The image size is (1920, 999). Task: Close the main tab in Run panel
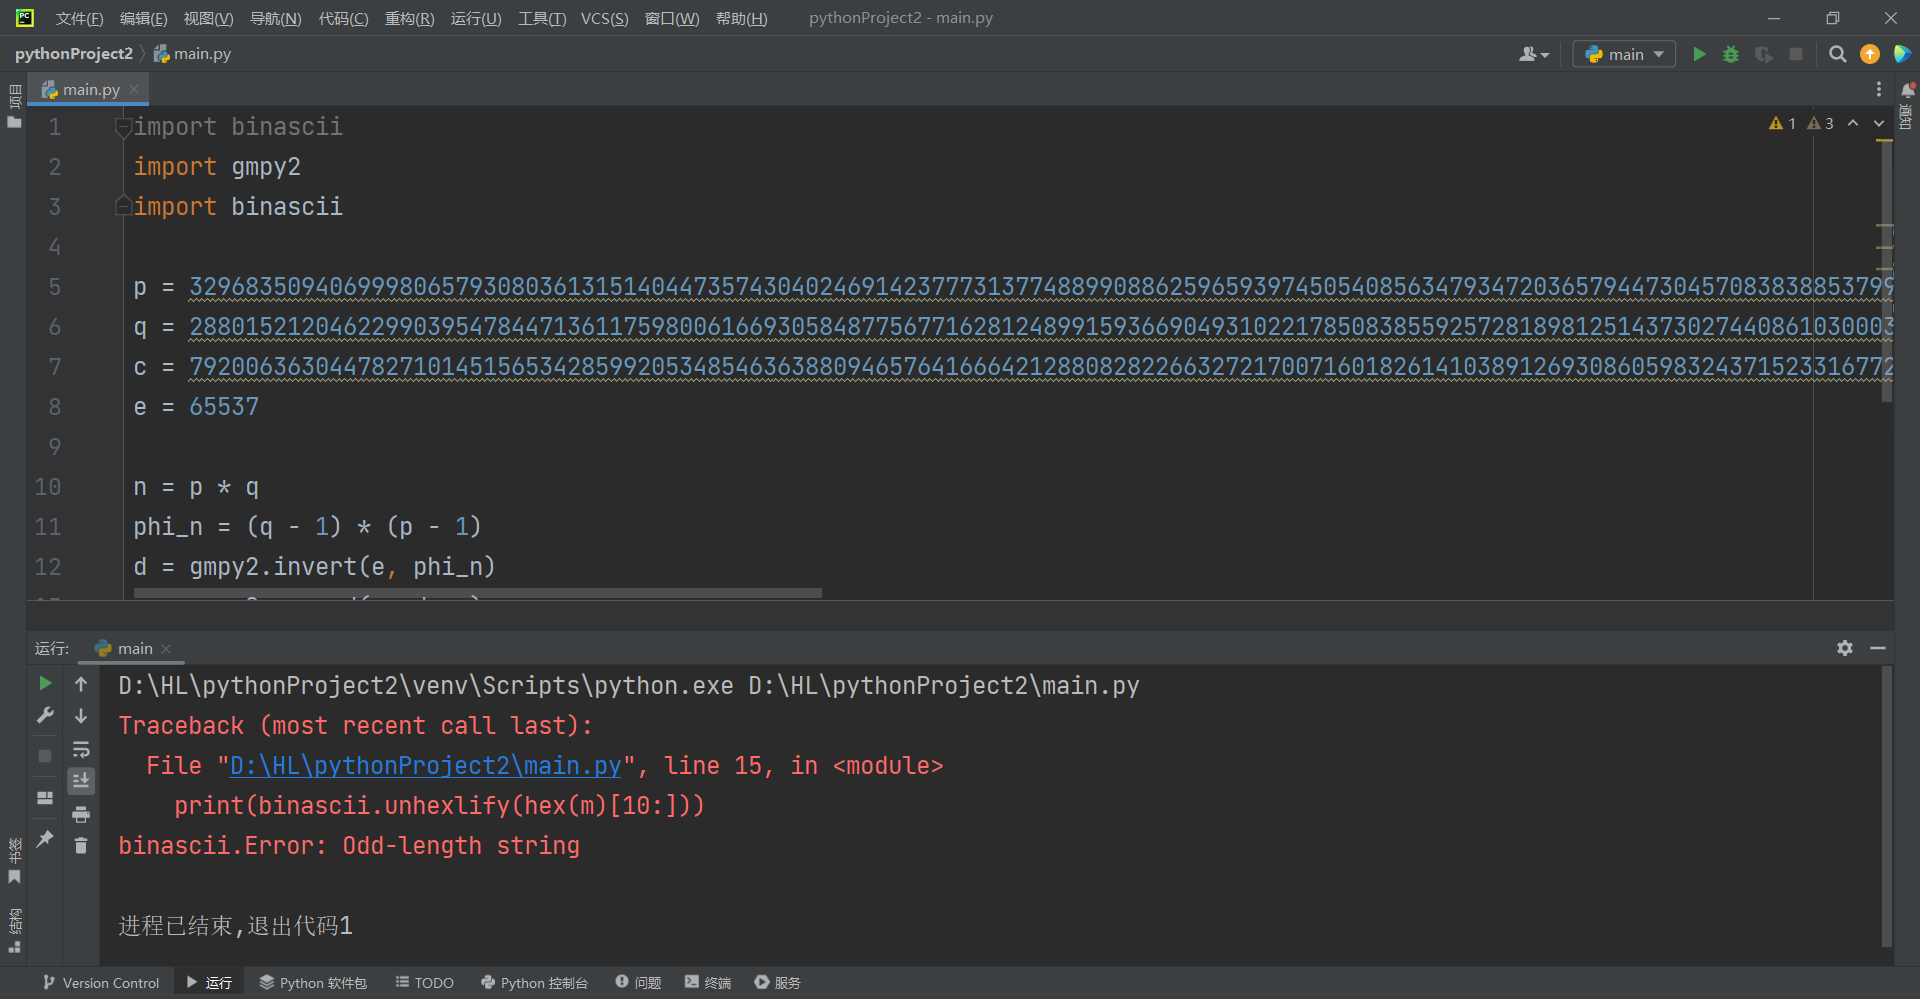coord(166,649)
